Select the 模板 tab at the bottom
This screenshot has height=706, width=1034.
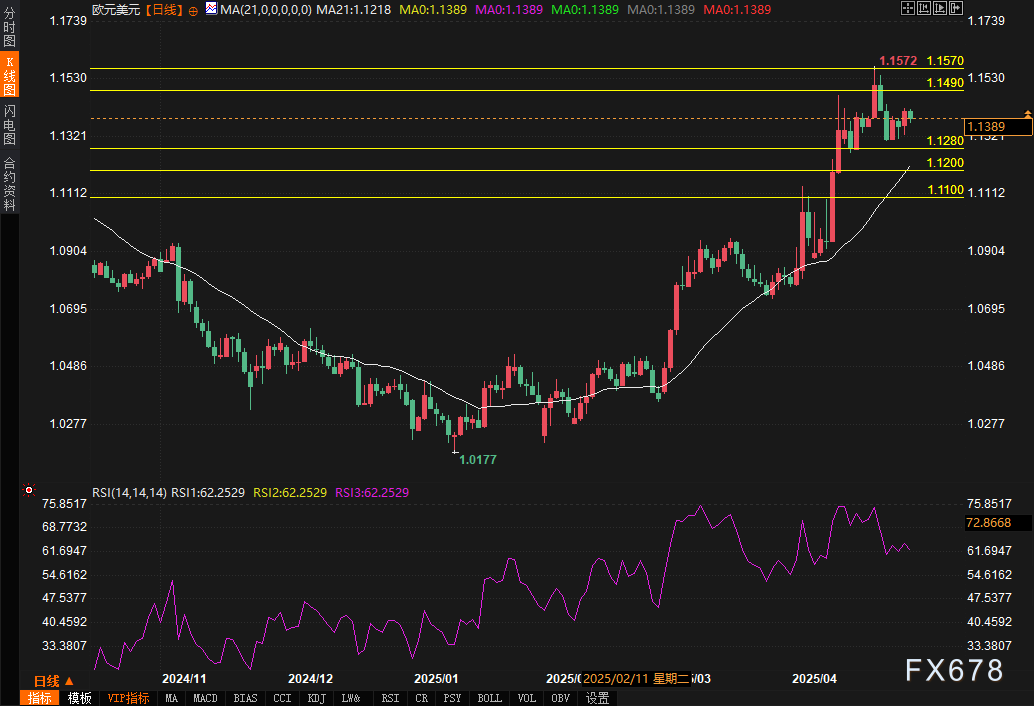point(80,698)
